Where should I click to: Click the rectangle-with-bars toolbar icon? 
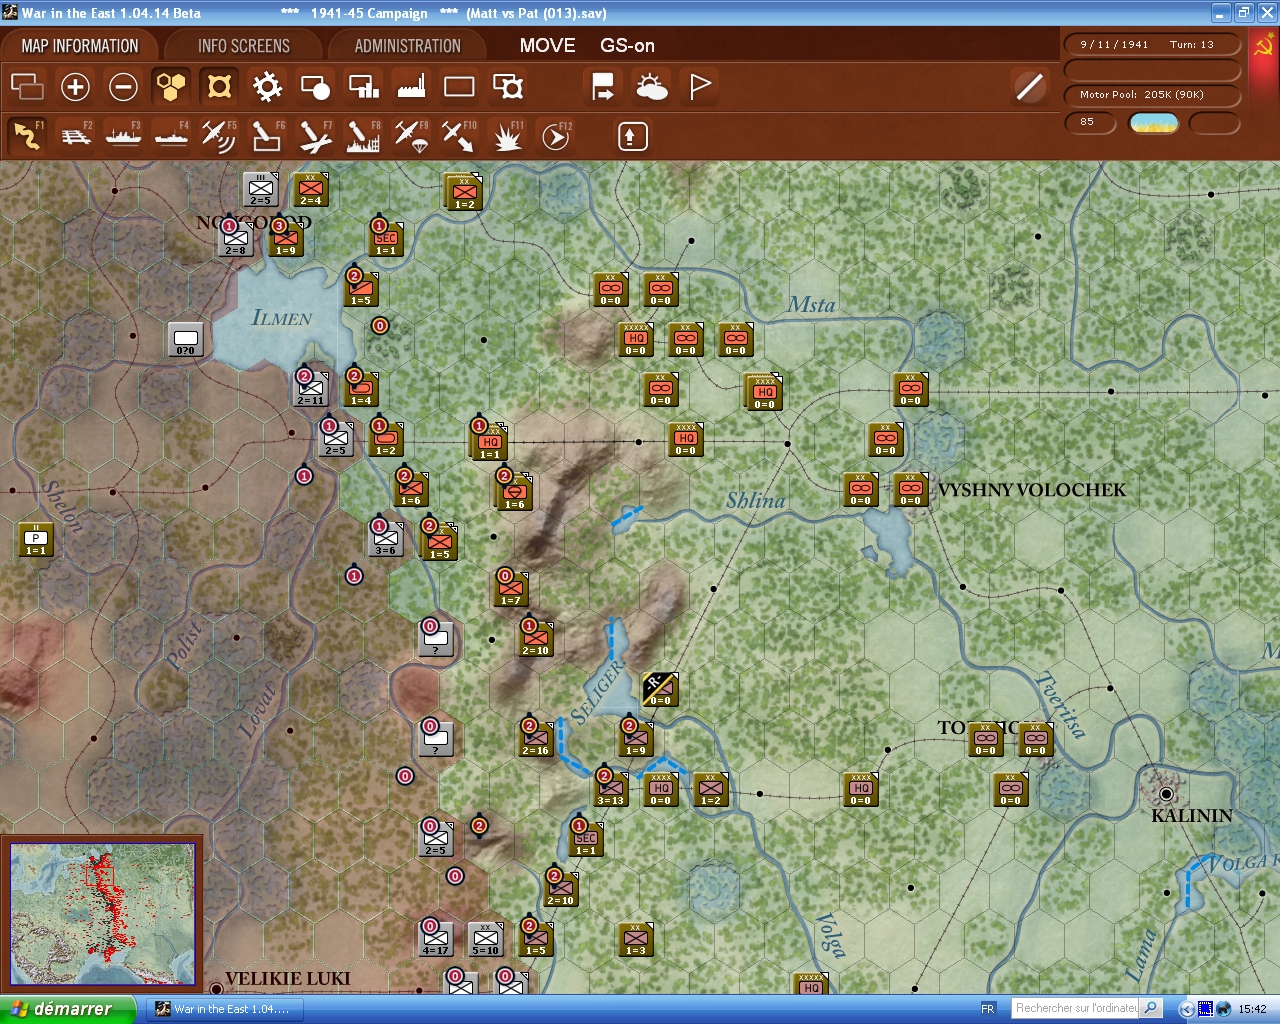(363, 87)
